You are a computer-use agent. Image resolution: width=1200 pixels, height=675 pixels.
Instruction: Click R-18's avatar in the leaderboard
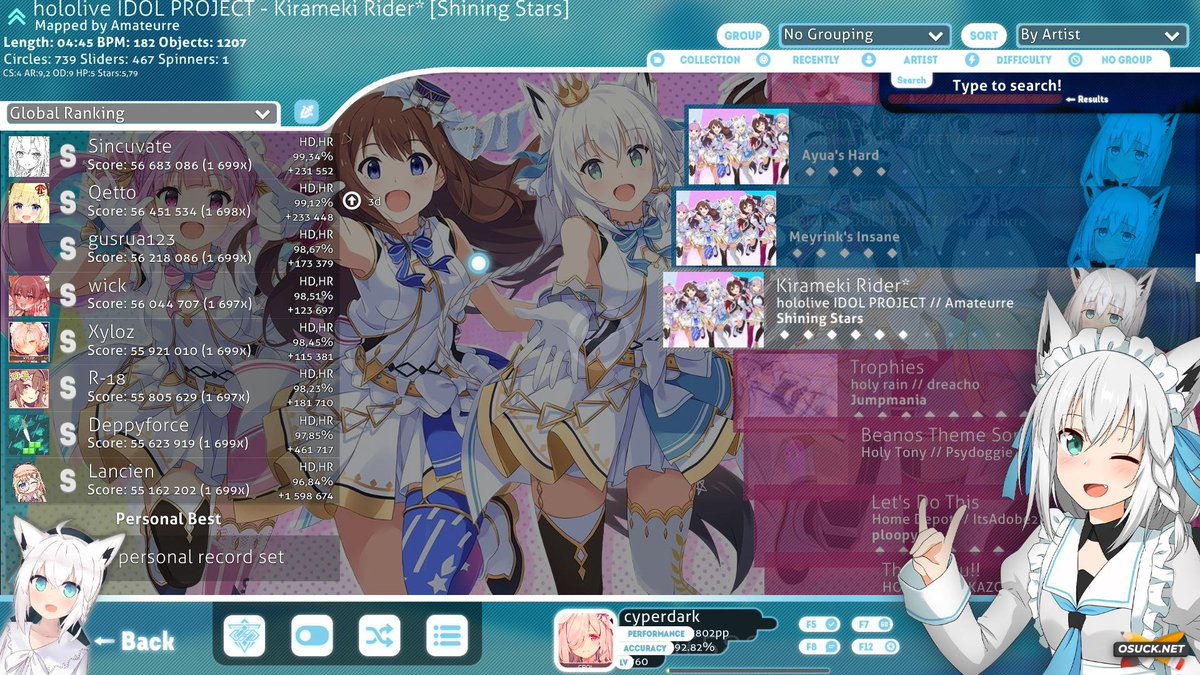[28, 388]
